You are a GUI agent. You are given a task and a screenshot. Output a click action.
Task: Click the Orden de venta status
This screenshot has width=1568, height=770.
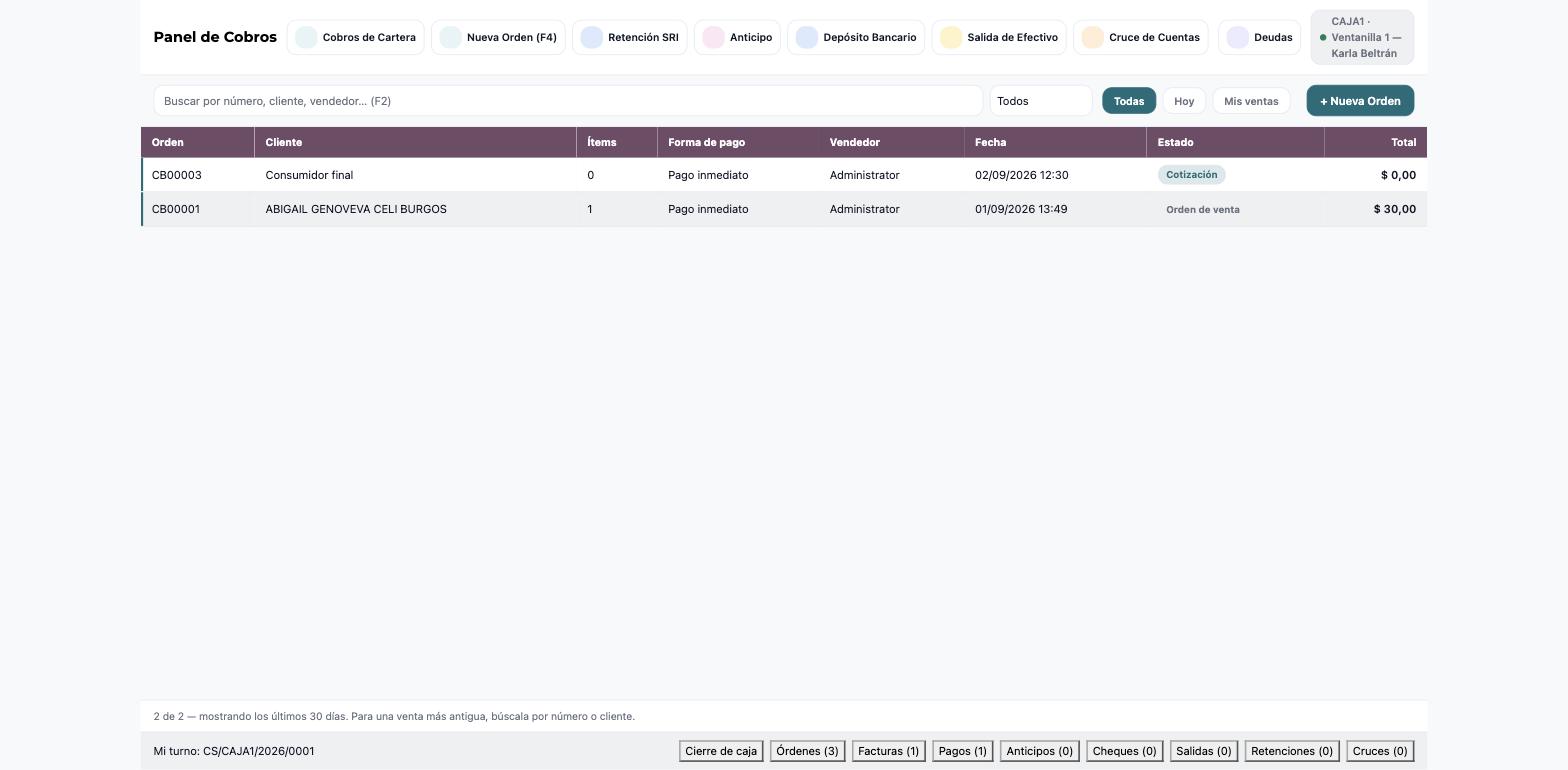(1203, 210)
